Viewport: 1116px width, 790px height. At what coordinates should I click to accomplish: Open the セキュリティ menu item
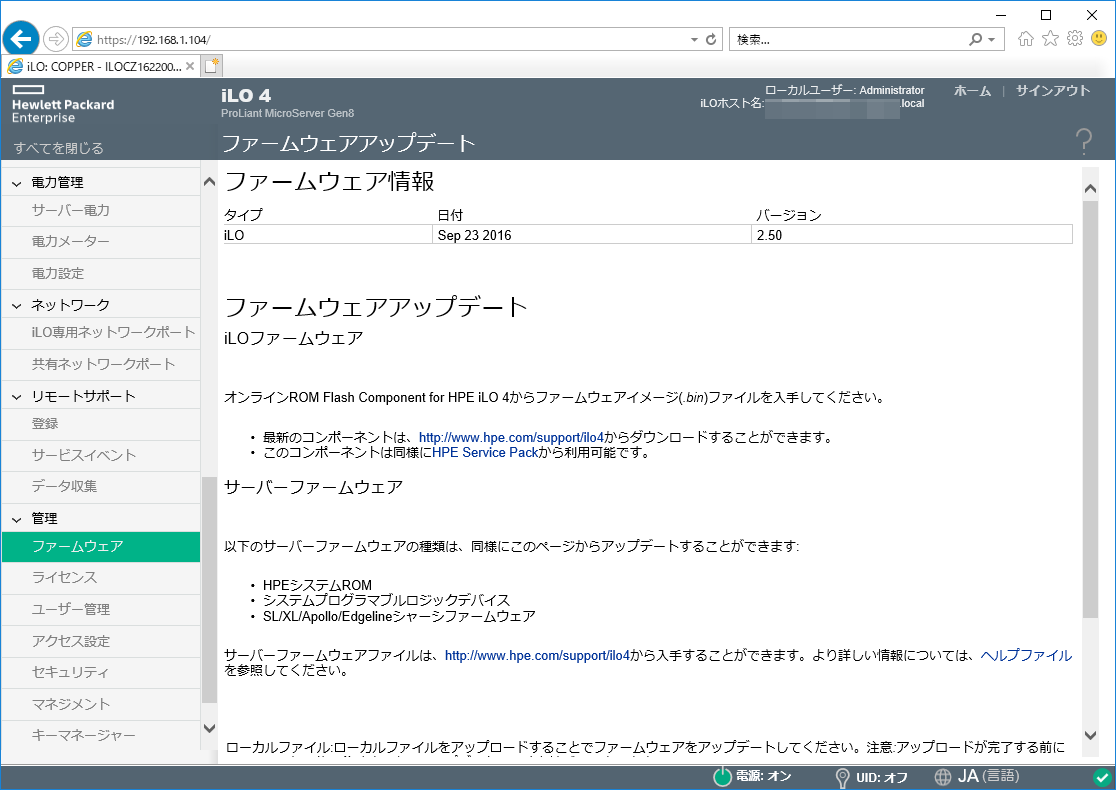click(101, 673)
